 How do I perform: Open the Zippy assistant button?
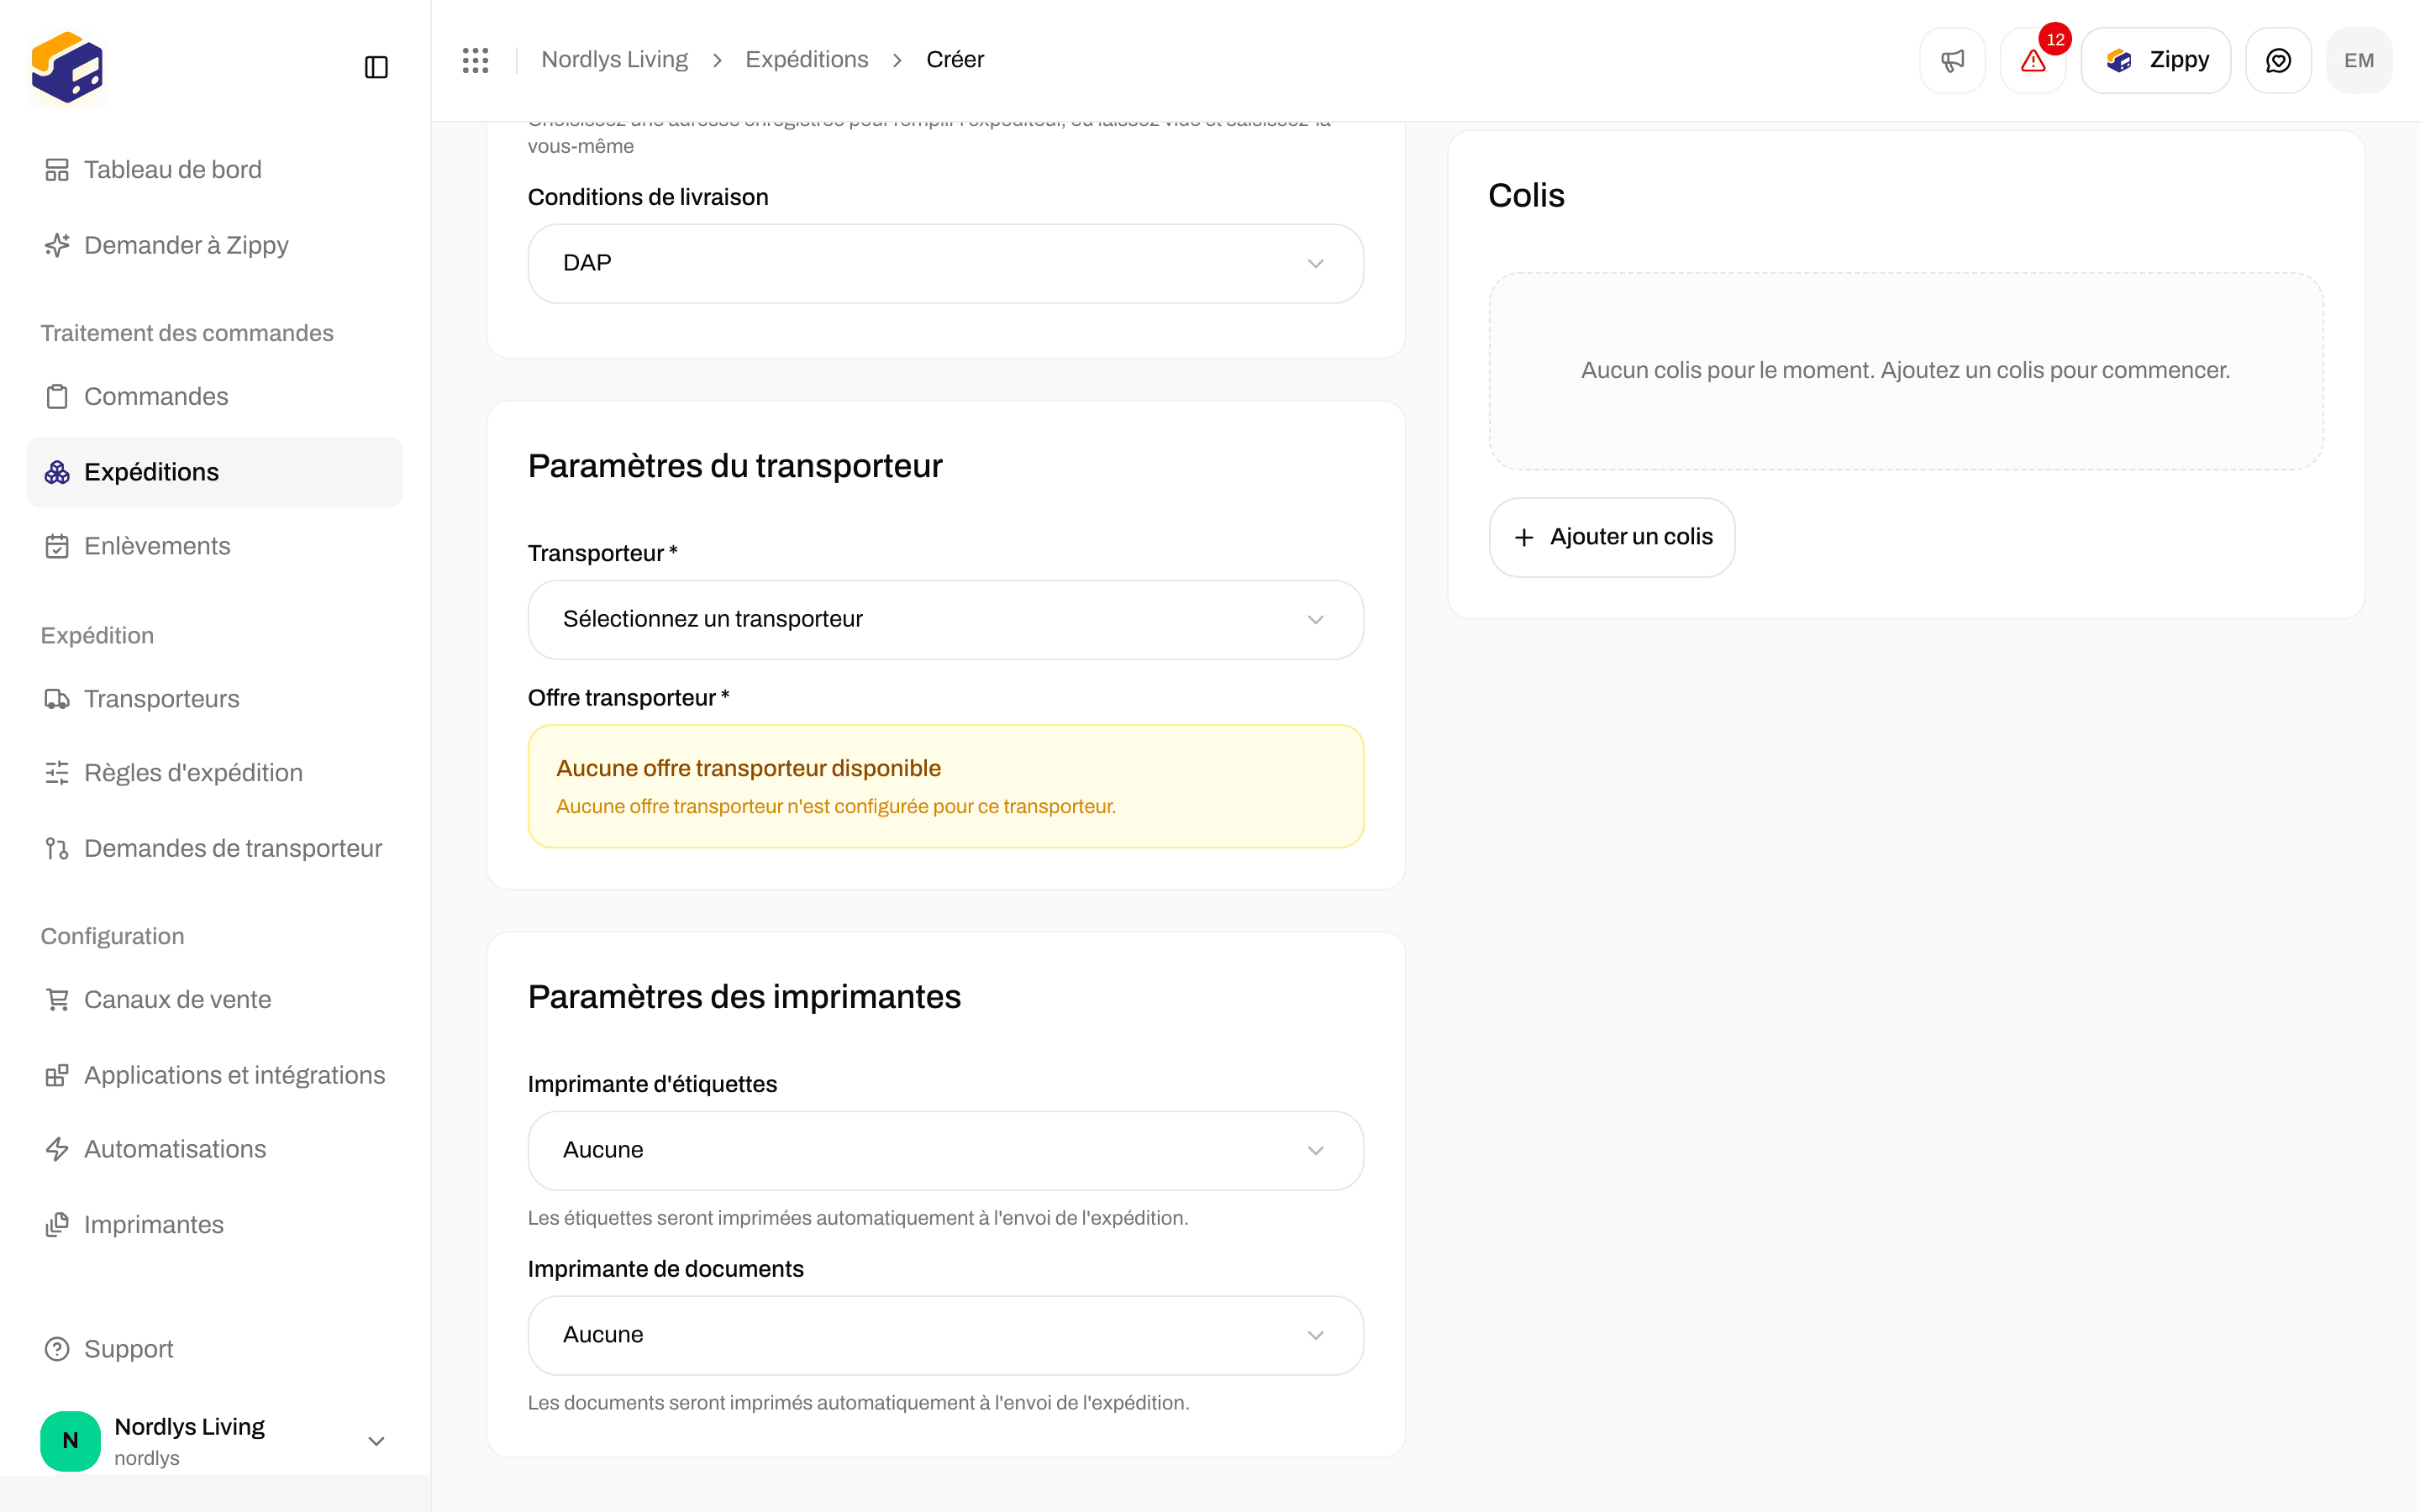[2156, 60]
